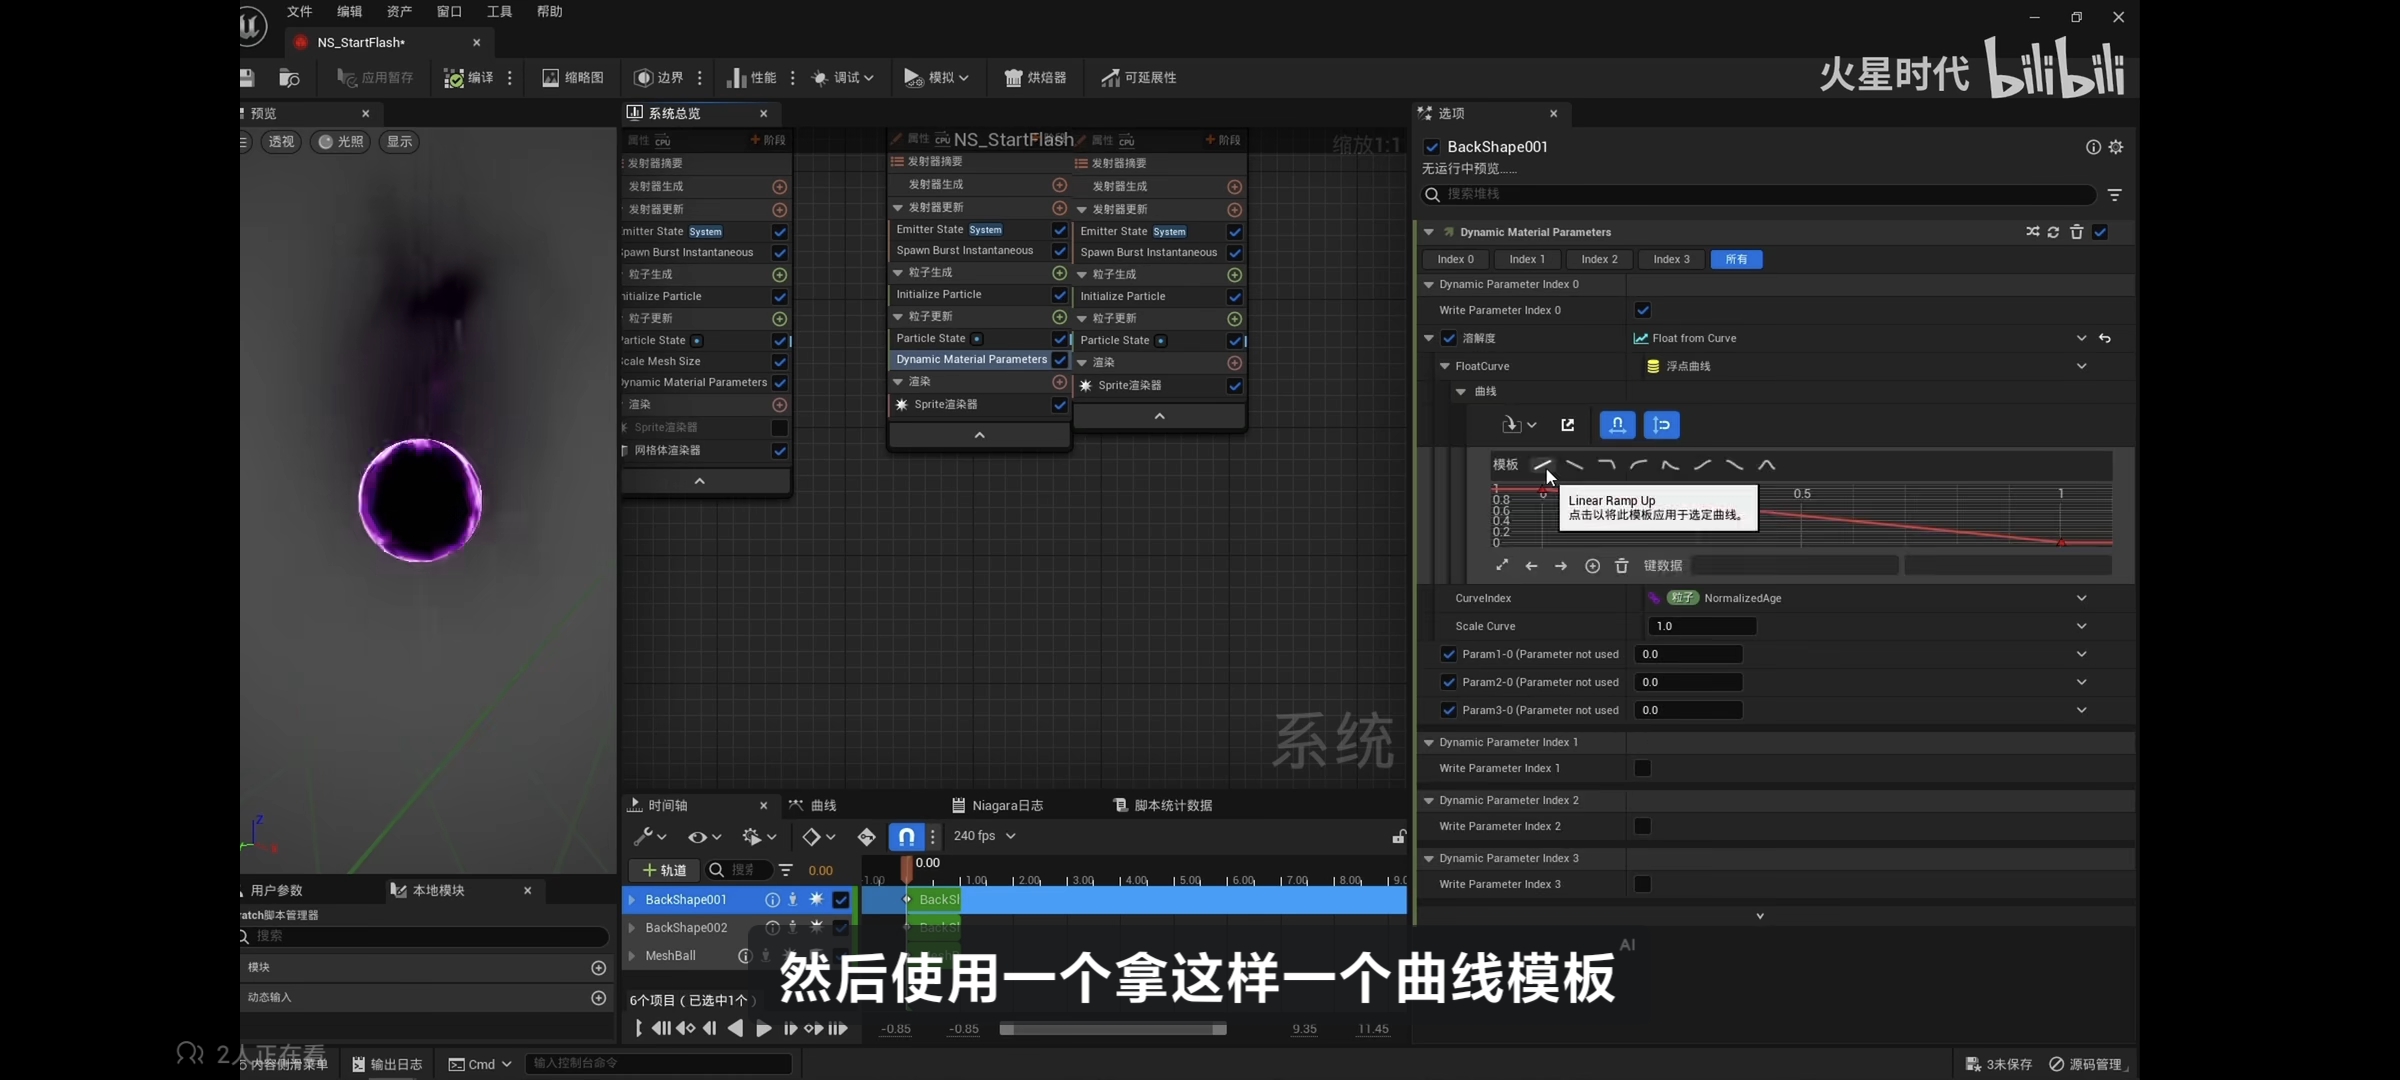This screenshot has width=2400, height=1080.
Task: Toggle the timeline snapping magnet icon
Action: point(905,836)
